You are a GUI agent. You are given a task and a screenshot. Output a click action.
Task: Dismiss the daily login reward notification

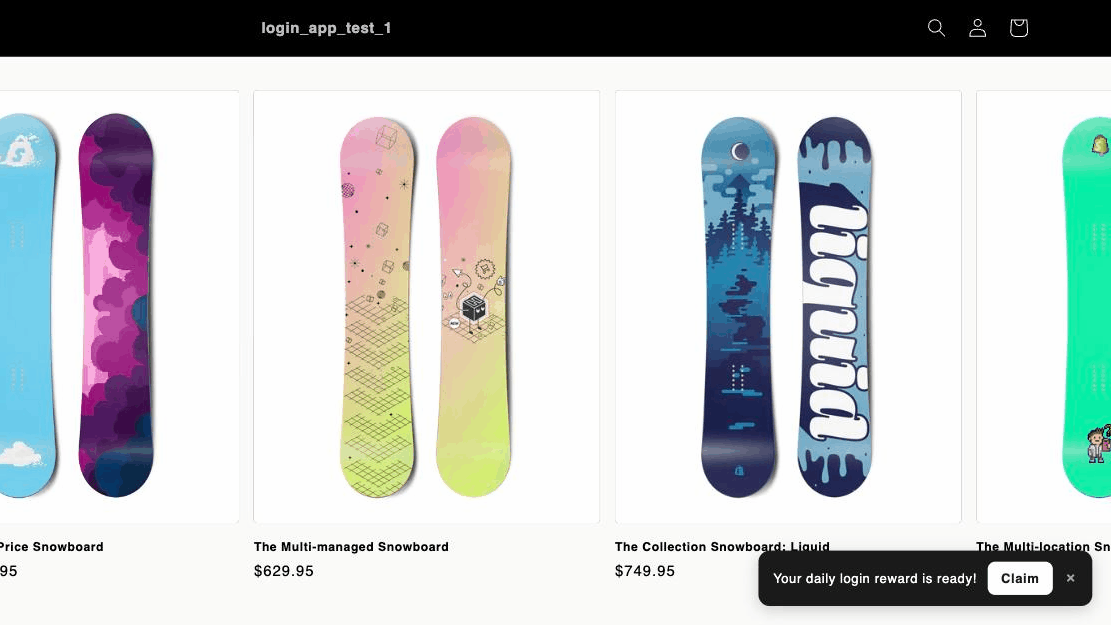(1071, 578)
